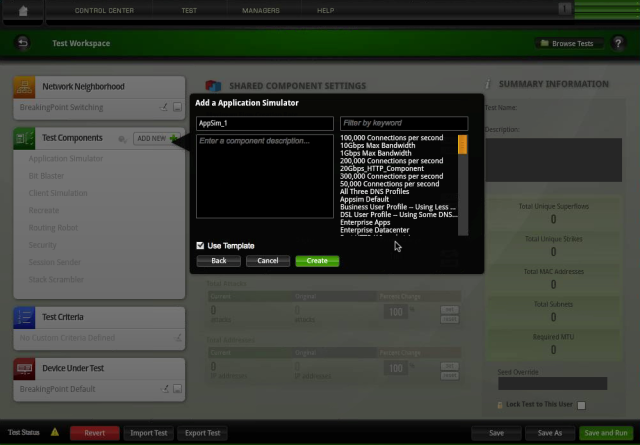Click the Save button
640x445 pixels.
point(496,433)
